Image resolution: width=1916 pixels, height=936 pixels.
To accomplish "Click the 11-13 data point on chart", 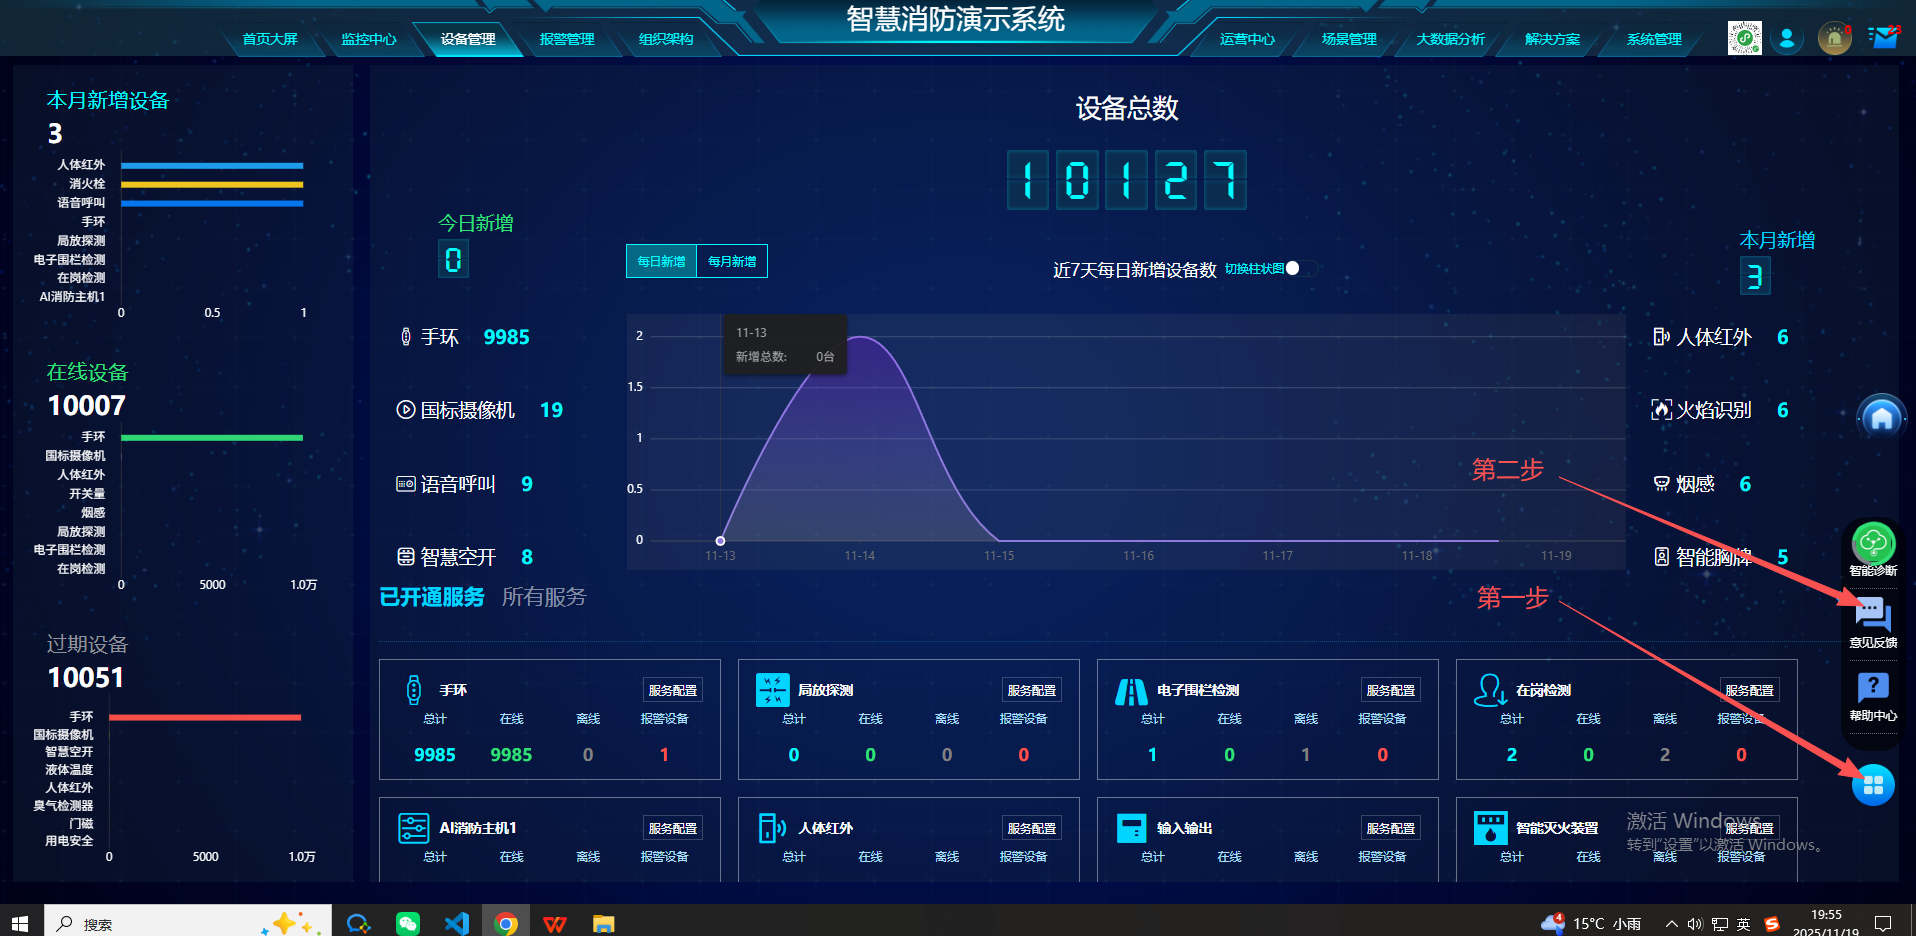I will click(x=720, y=541).
